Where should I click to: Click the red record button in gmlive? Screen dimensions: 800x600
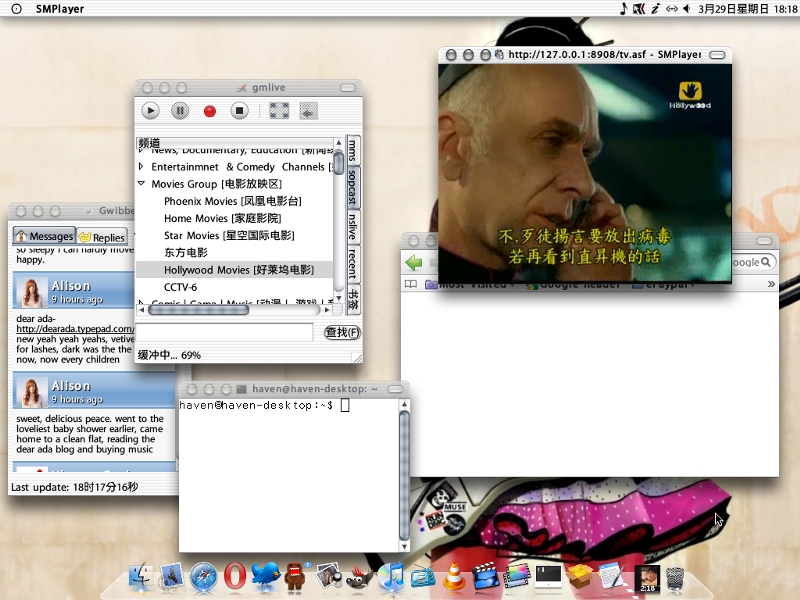click(210, 111)
